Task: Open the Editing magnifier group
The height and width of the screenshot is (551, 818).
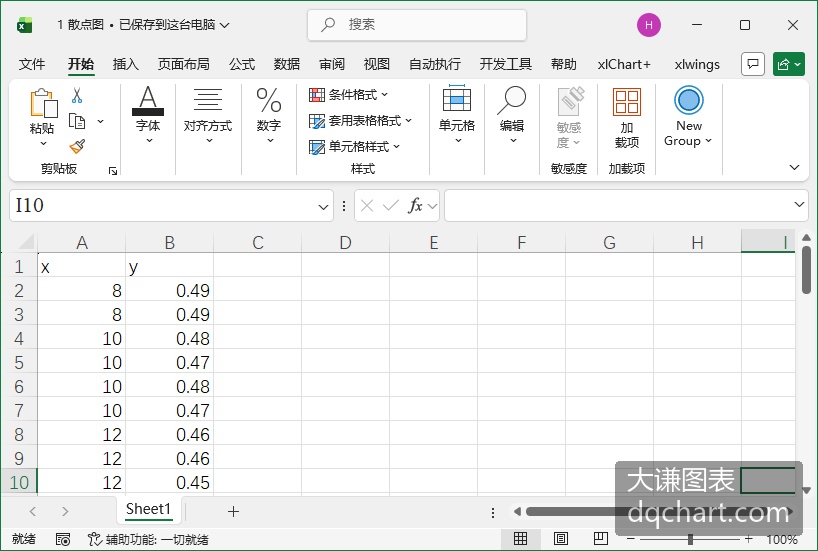Action: click(512, 115)
